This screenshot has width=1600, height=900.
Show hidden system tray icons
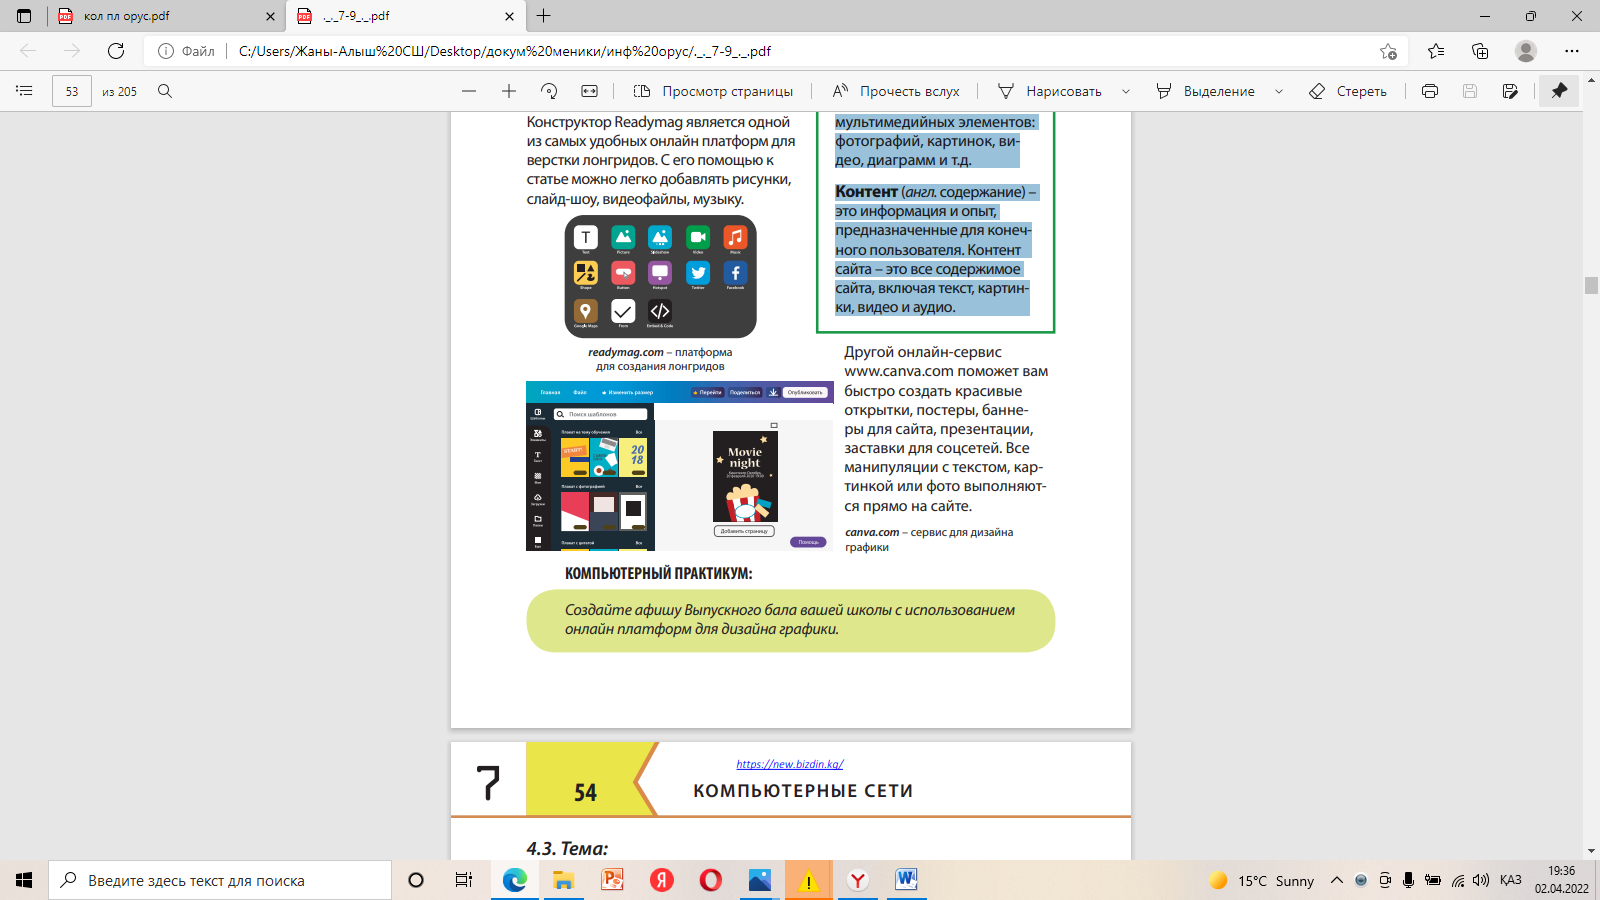coord(1336,880)
